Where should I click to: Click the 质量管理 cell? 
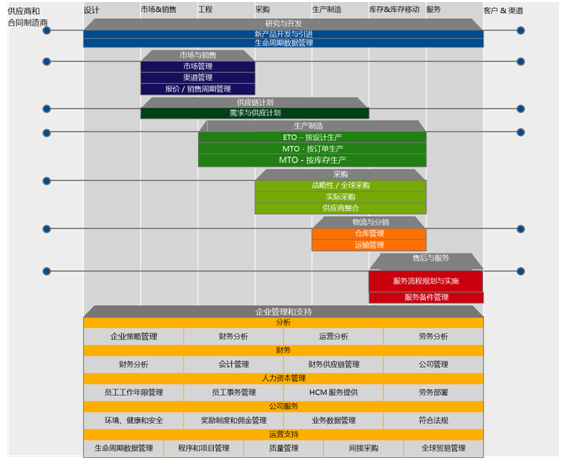(283, 448)
